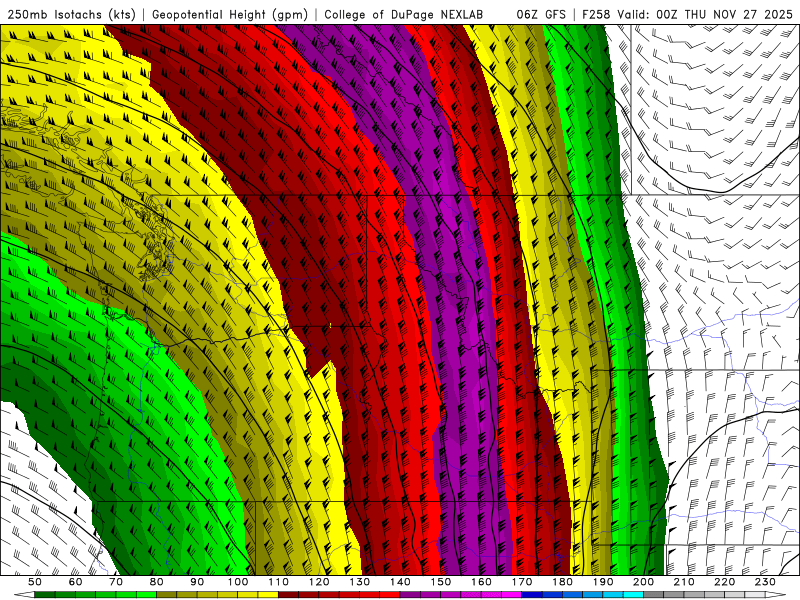
Task: Click the '80' legend scale number
Action: pyautogui.click(x=156, y=582)
